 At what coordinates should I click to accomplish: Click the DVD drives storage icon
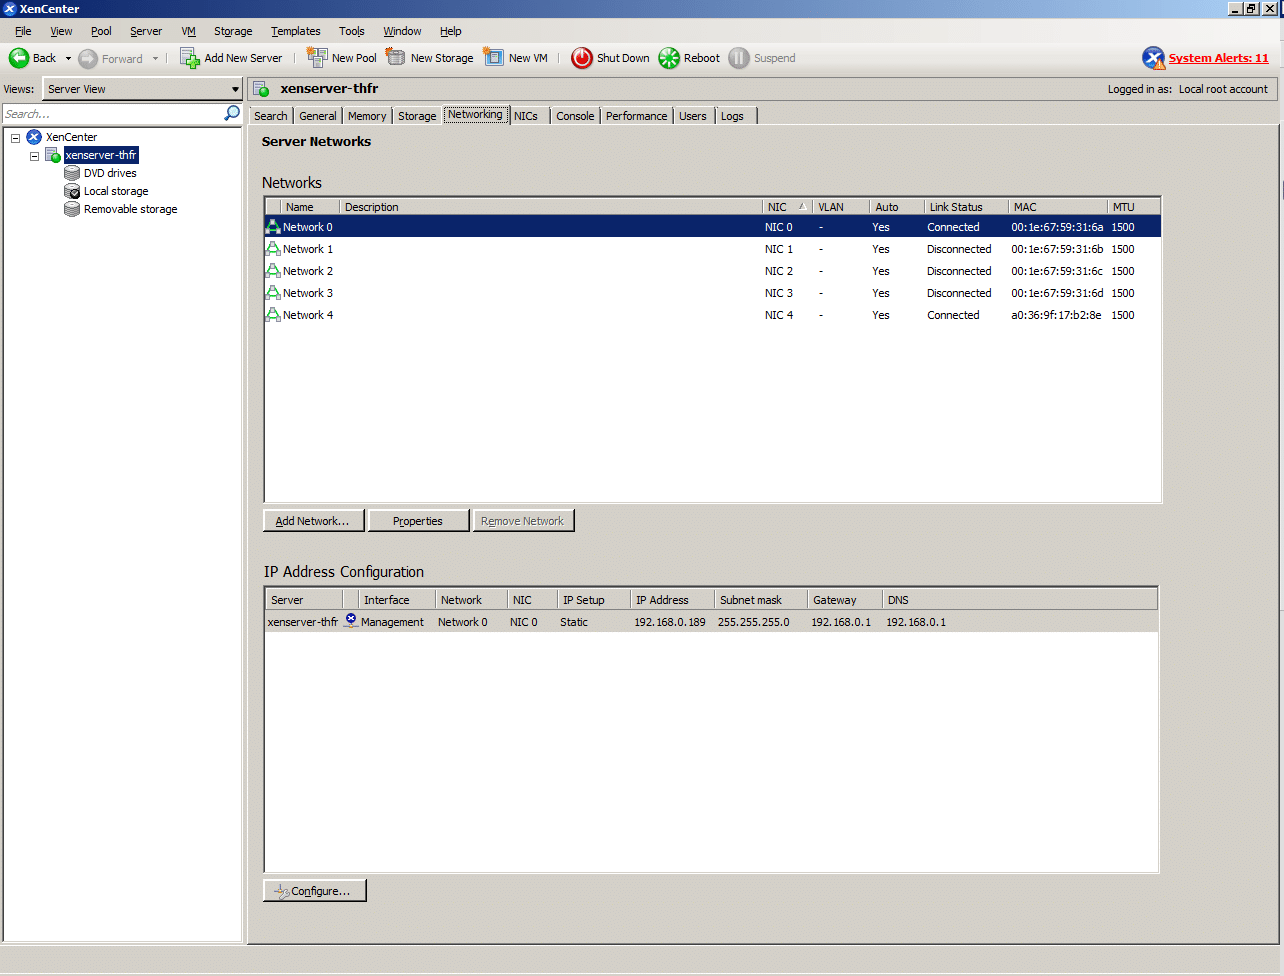(x=72, y=173)
